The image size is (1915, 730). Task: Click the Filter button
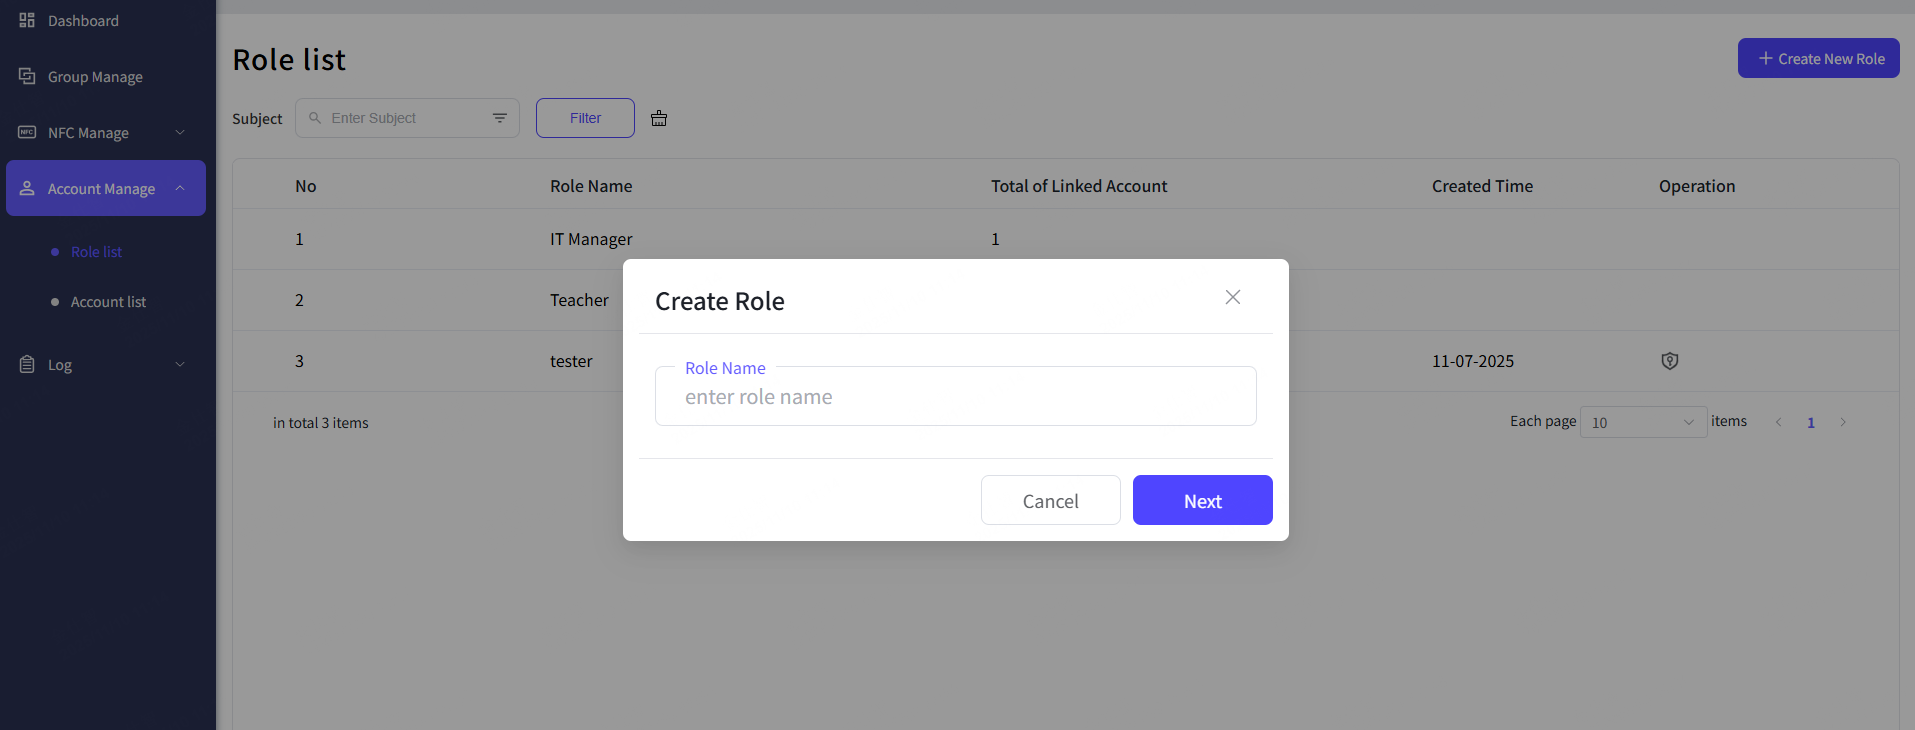point(585,118)
